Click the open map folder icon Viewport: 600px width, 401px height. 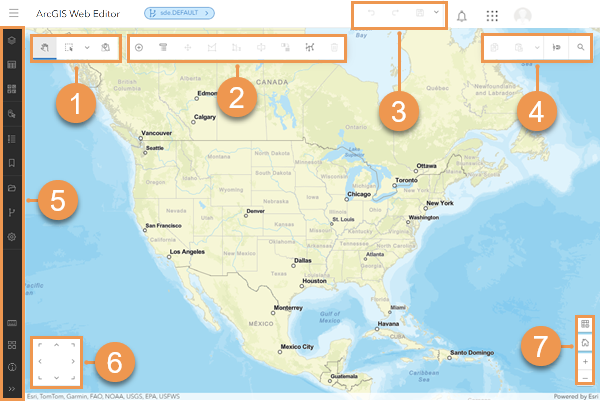12,188
